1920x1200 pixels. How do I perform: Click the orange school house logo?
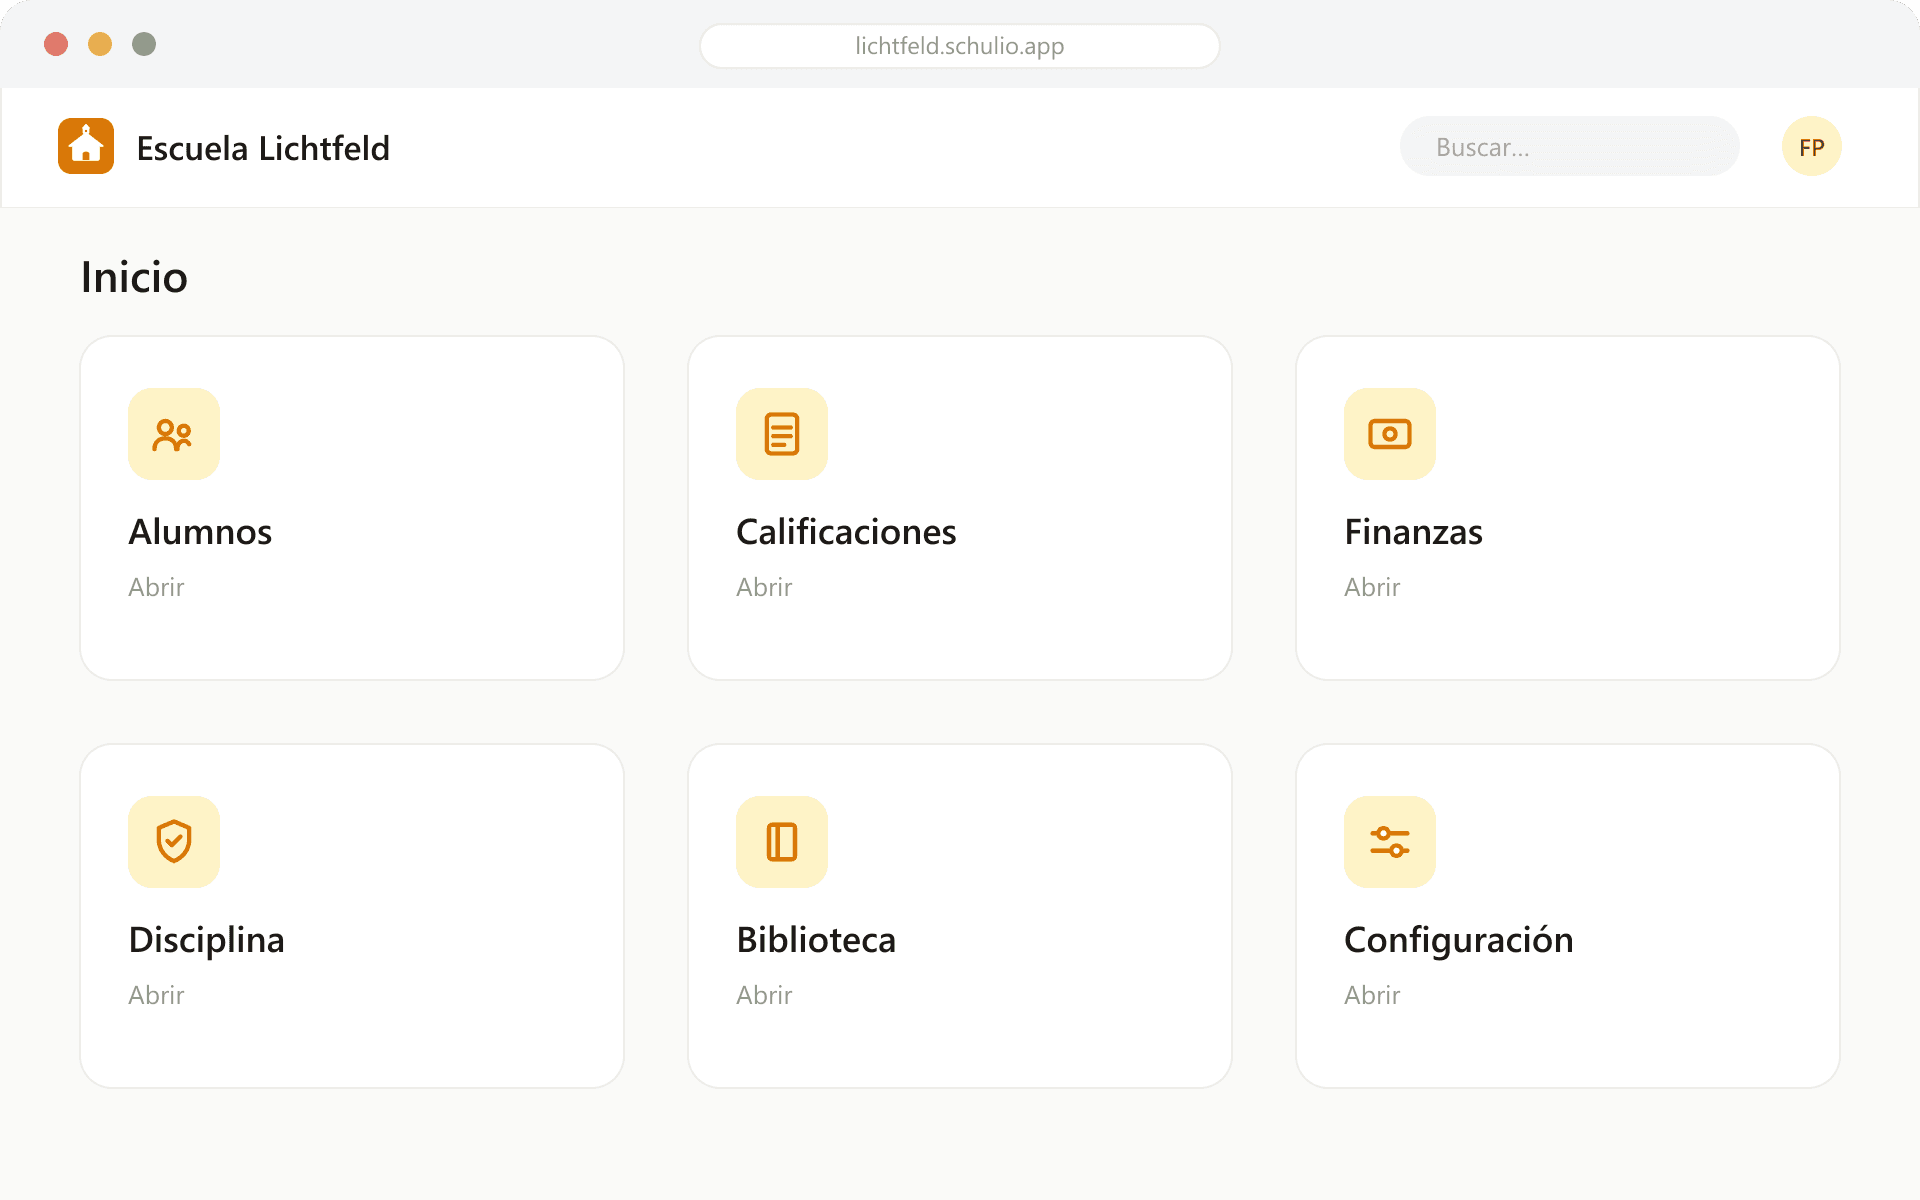pyautogui.click(x=86, y=146)
